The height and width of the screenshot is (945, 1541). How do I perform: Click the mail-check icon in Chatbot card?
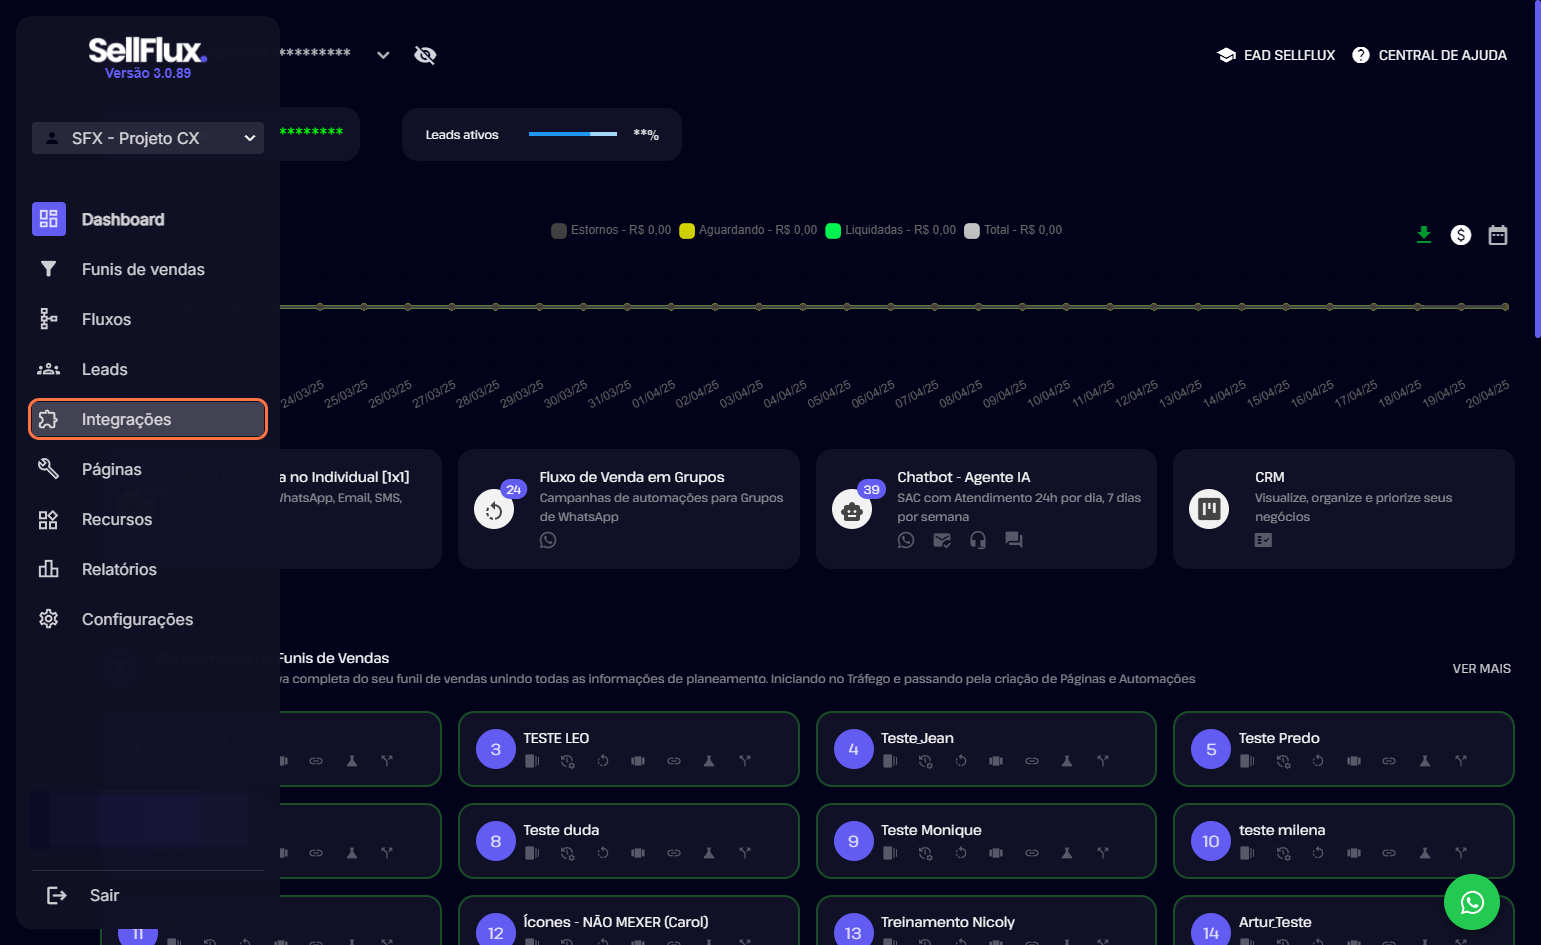pyautogui.click(x=942, y=540)
